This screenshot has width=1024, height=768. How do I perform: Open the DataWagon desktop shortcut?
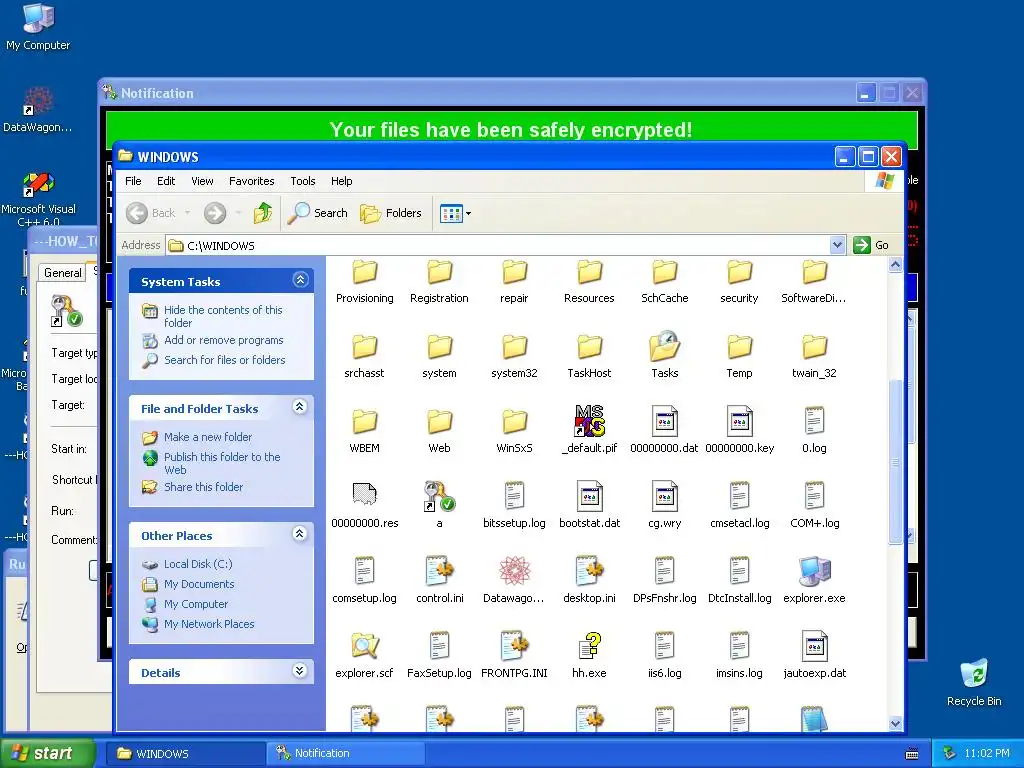[38, 110]
